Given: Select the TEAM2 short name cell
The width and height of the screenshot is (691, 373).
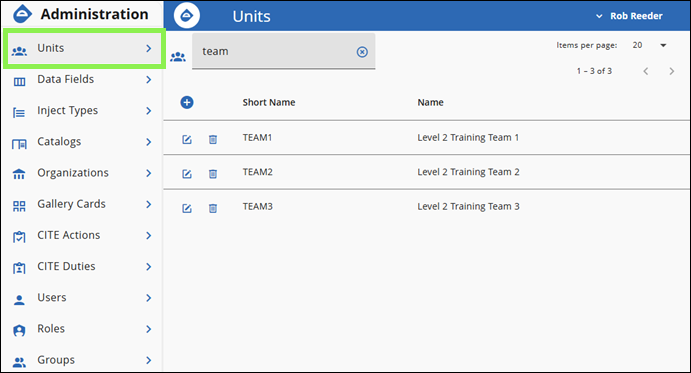Looking at the screenshot, I should pyautogui.click(x=257, y=172).
